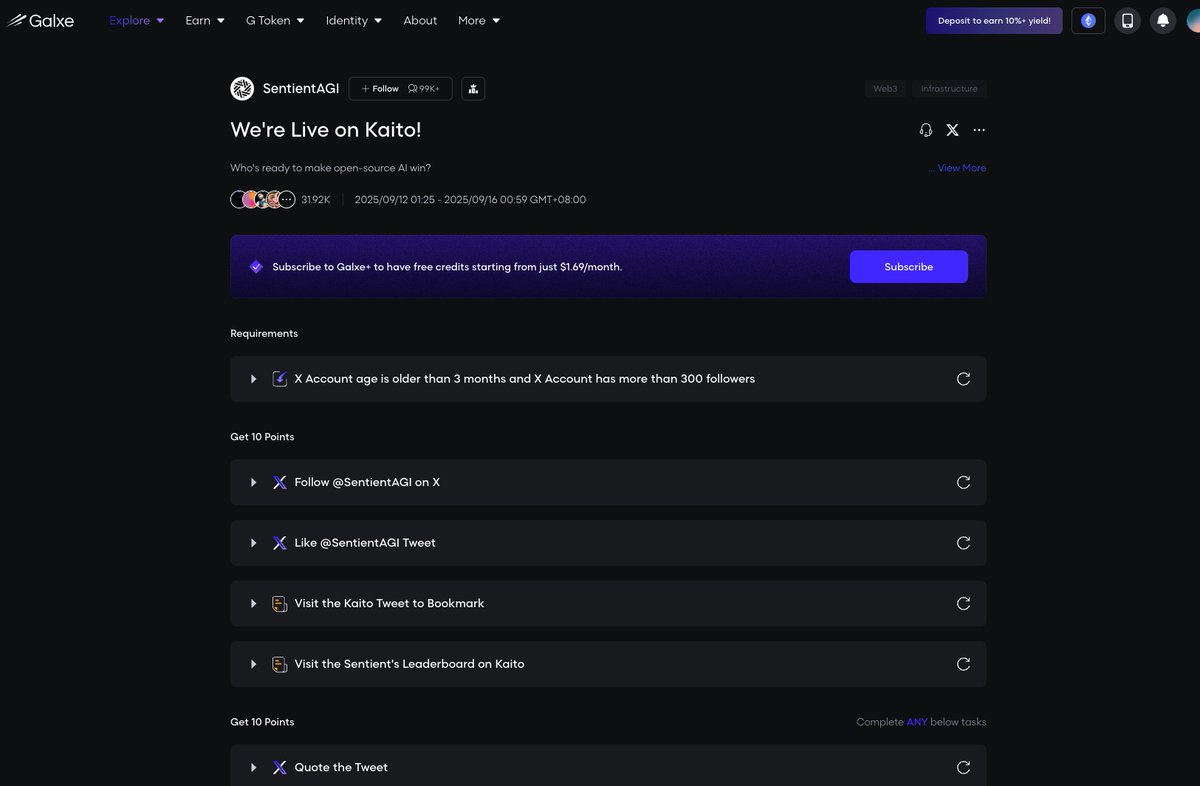The height and width of the screenshot is (786, 1200).
Task: Refresh the Follow @SentientAGI on X task
Action: 963,482
